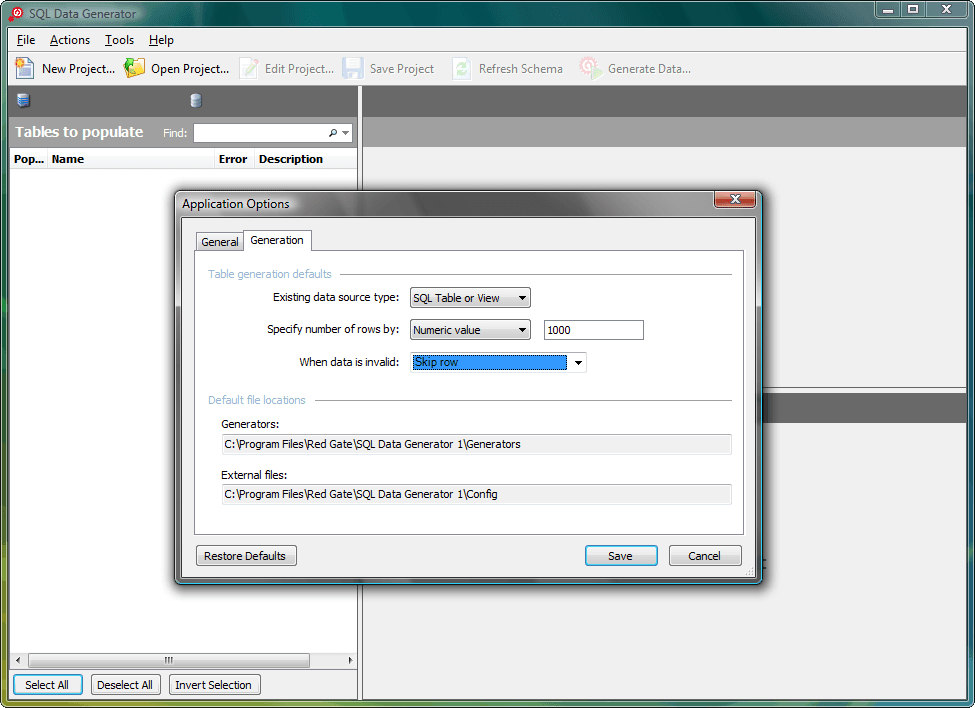Click the Invert Selection button
This screenshot has width=975, height=708.
pos(214,684)
